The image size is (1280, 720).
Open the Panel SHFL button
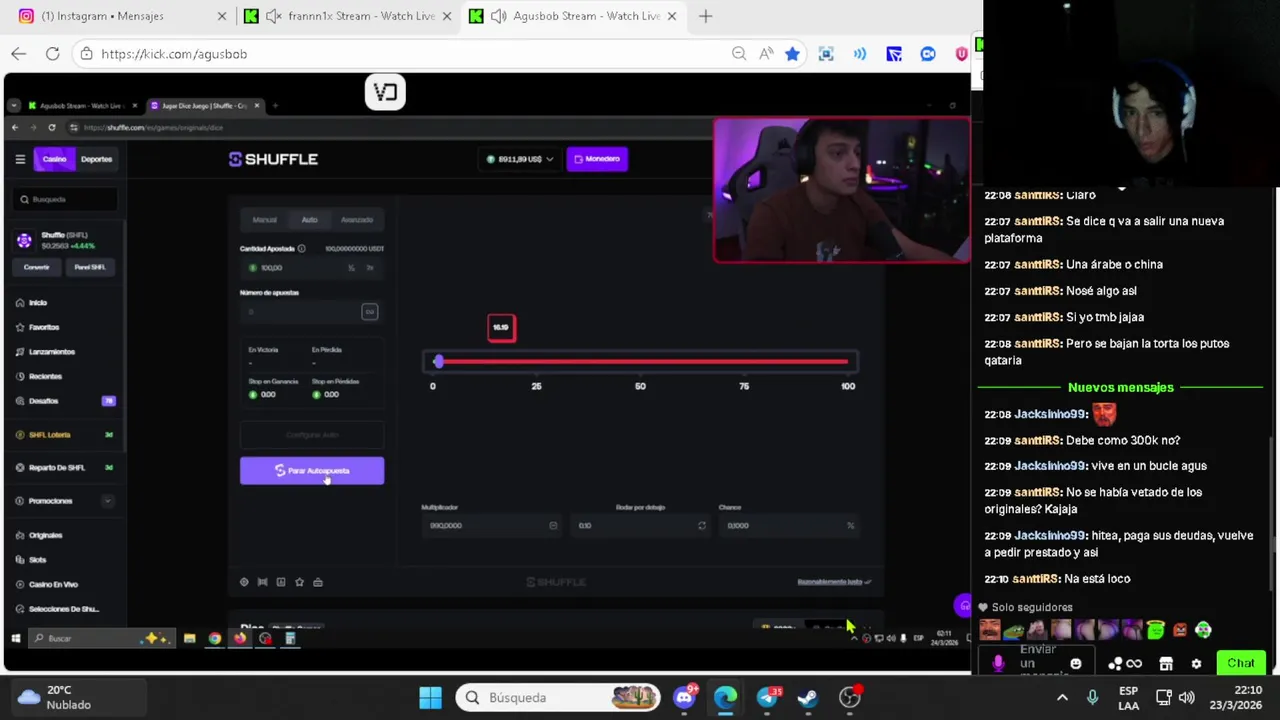(90, 267)
